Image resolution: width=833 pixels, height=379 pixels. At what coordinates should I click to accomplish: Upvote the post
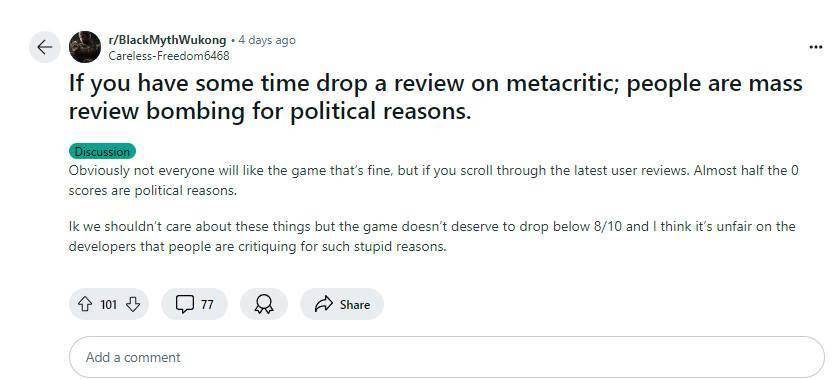tap(85, 304)
